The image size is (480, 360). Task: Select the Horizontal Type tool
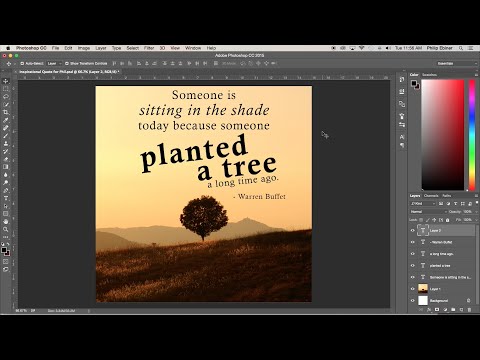tap(6, 198)
